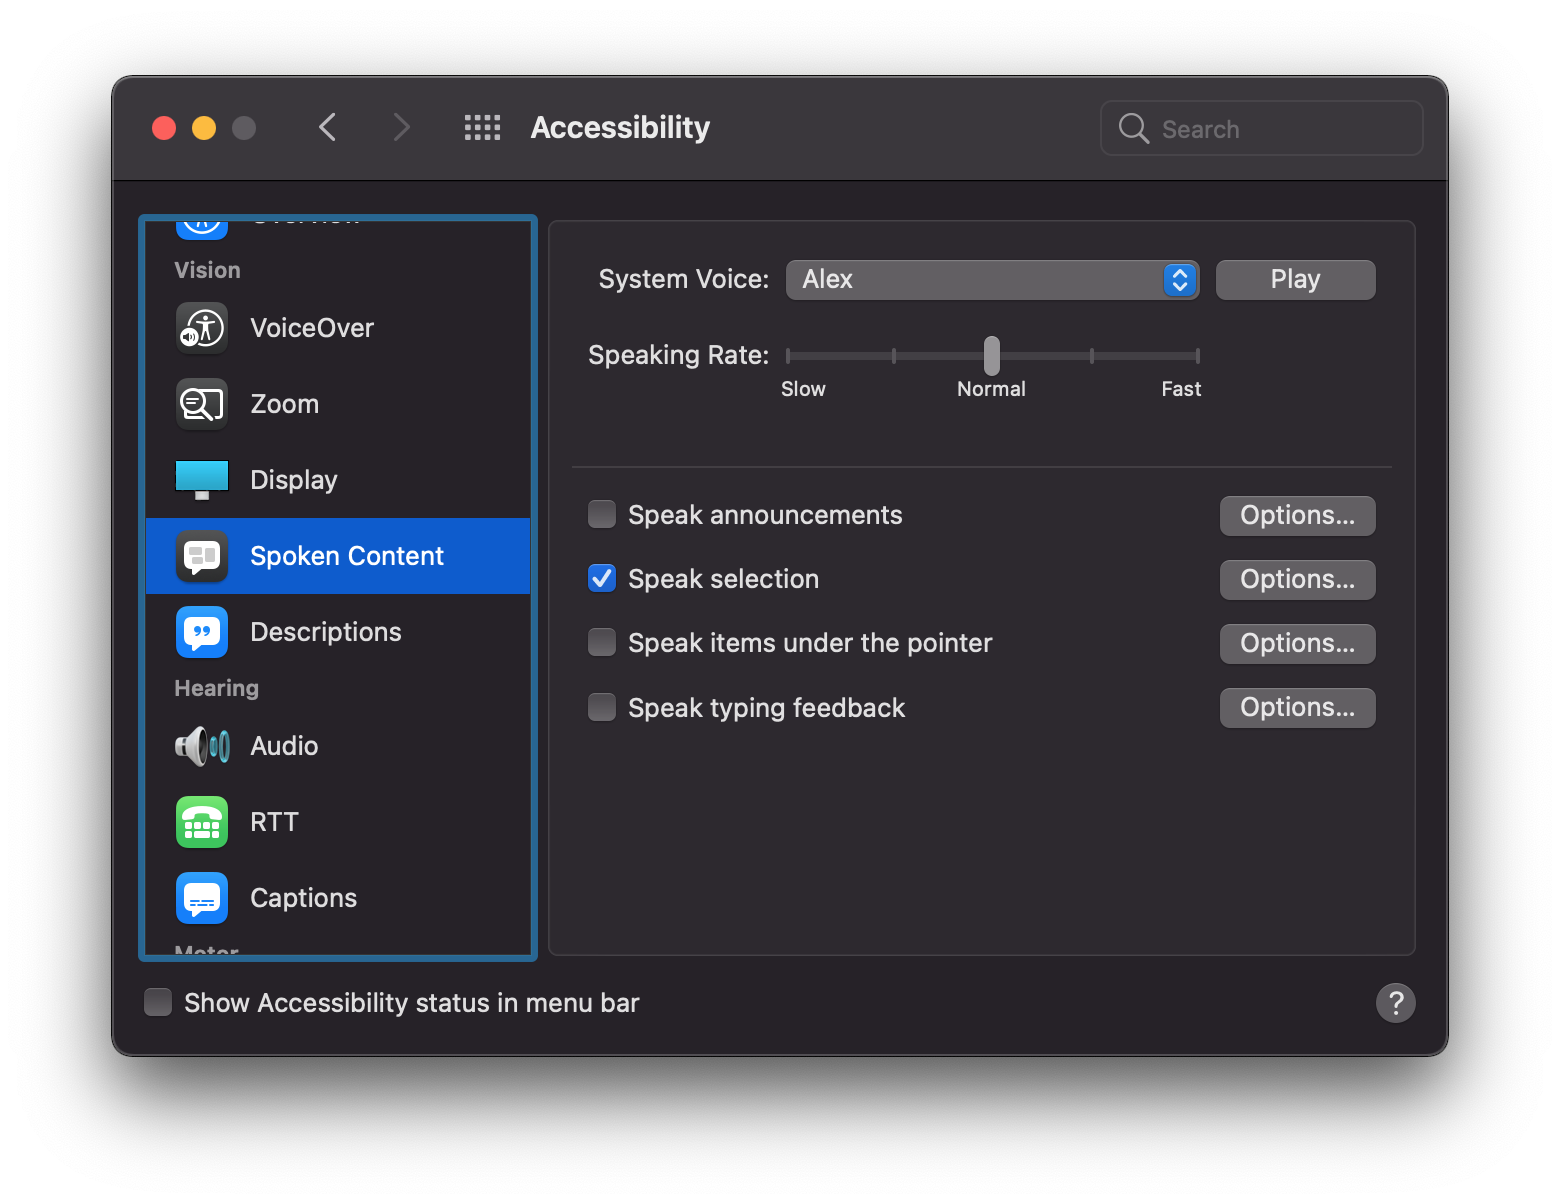Select the RTT phone icon
1560x1204 pixels.
(201, 821)
